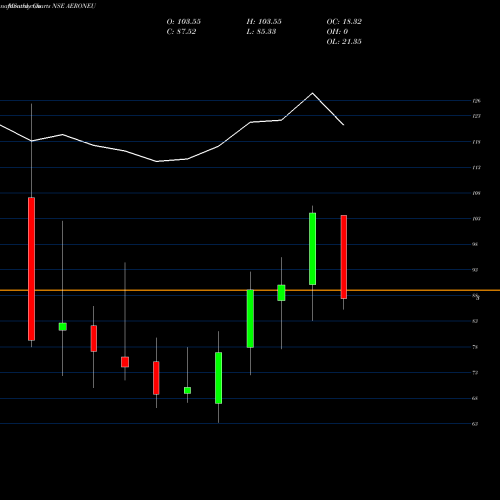
Task: Click the 98 price axis label
Action: click(x=475, y=244)
